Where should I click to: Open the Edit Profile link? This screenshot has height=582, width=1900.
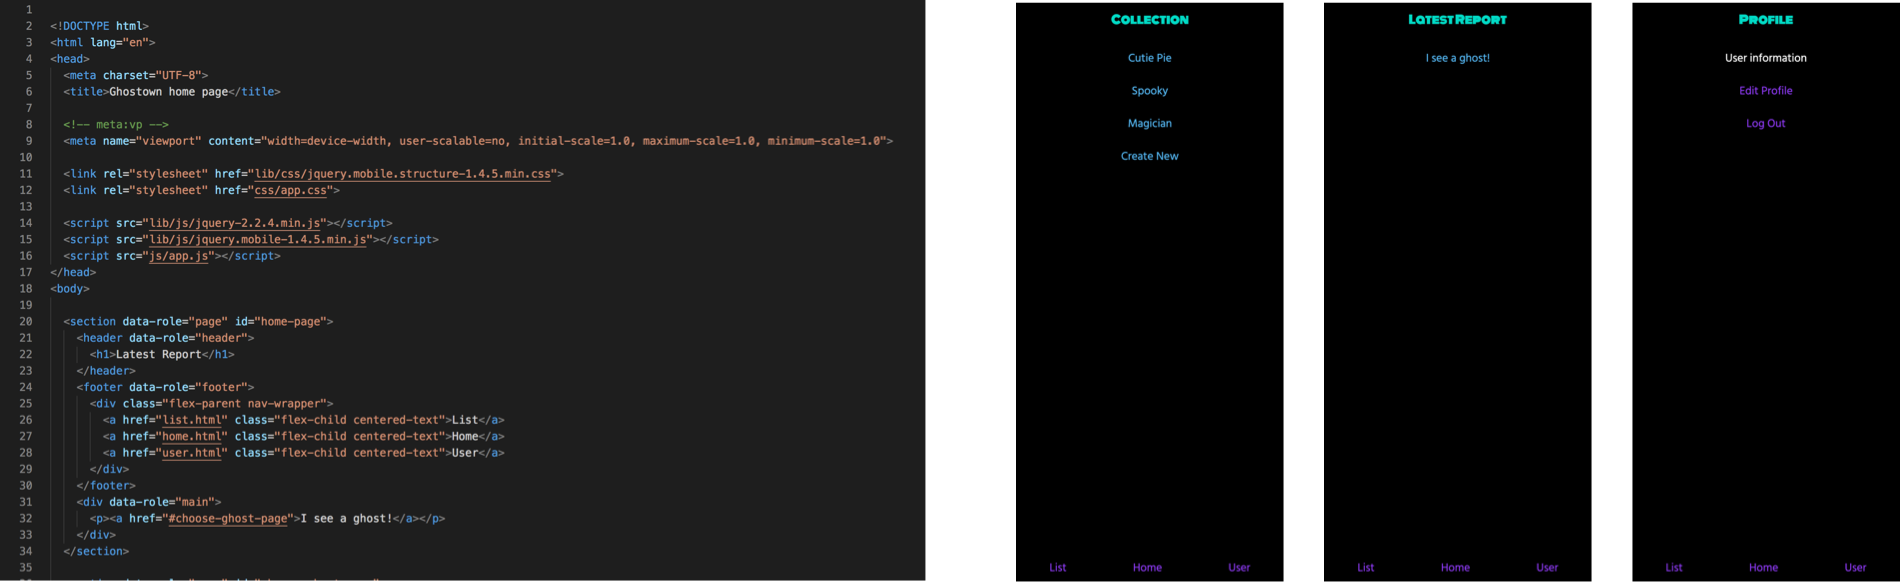pos(1765,91)
